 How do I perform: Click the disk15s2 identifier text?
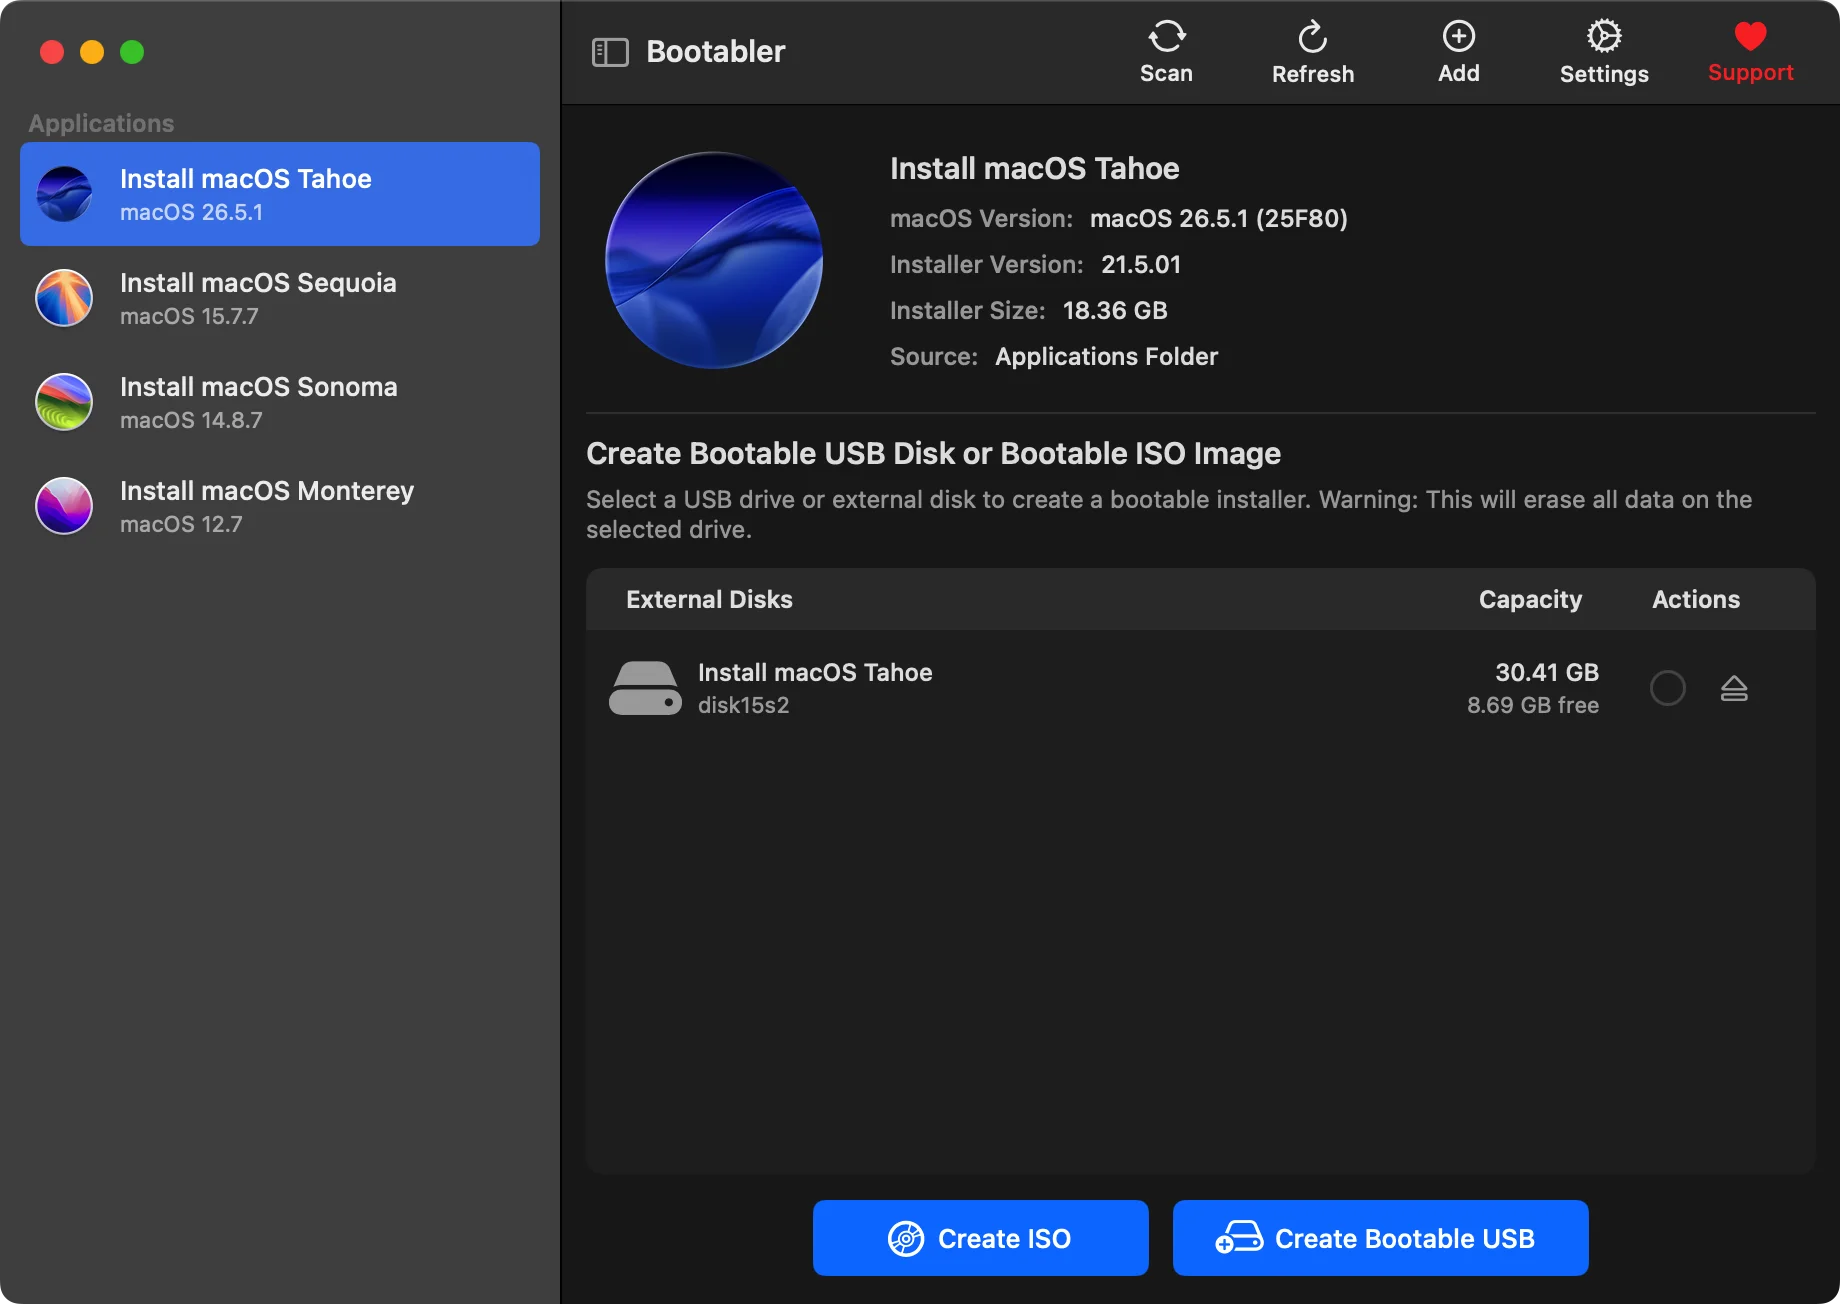pos(743,705)
